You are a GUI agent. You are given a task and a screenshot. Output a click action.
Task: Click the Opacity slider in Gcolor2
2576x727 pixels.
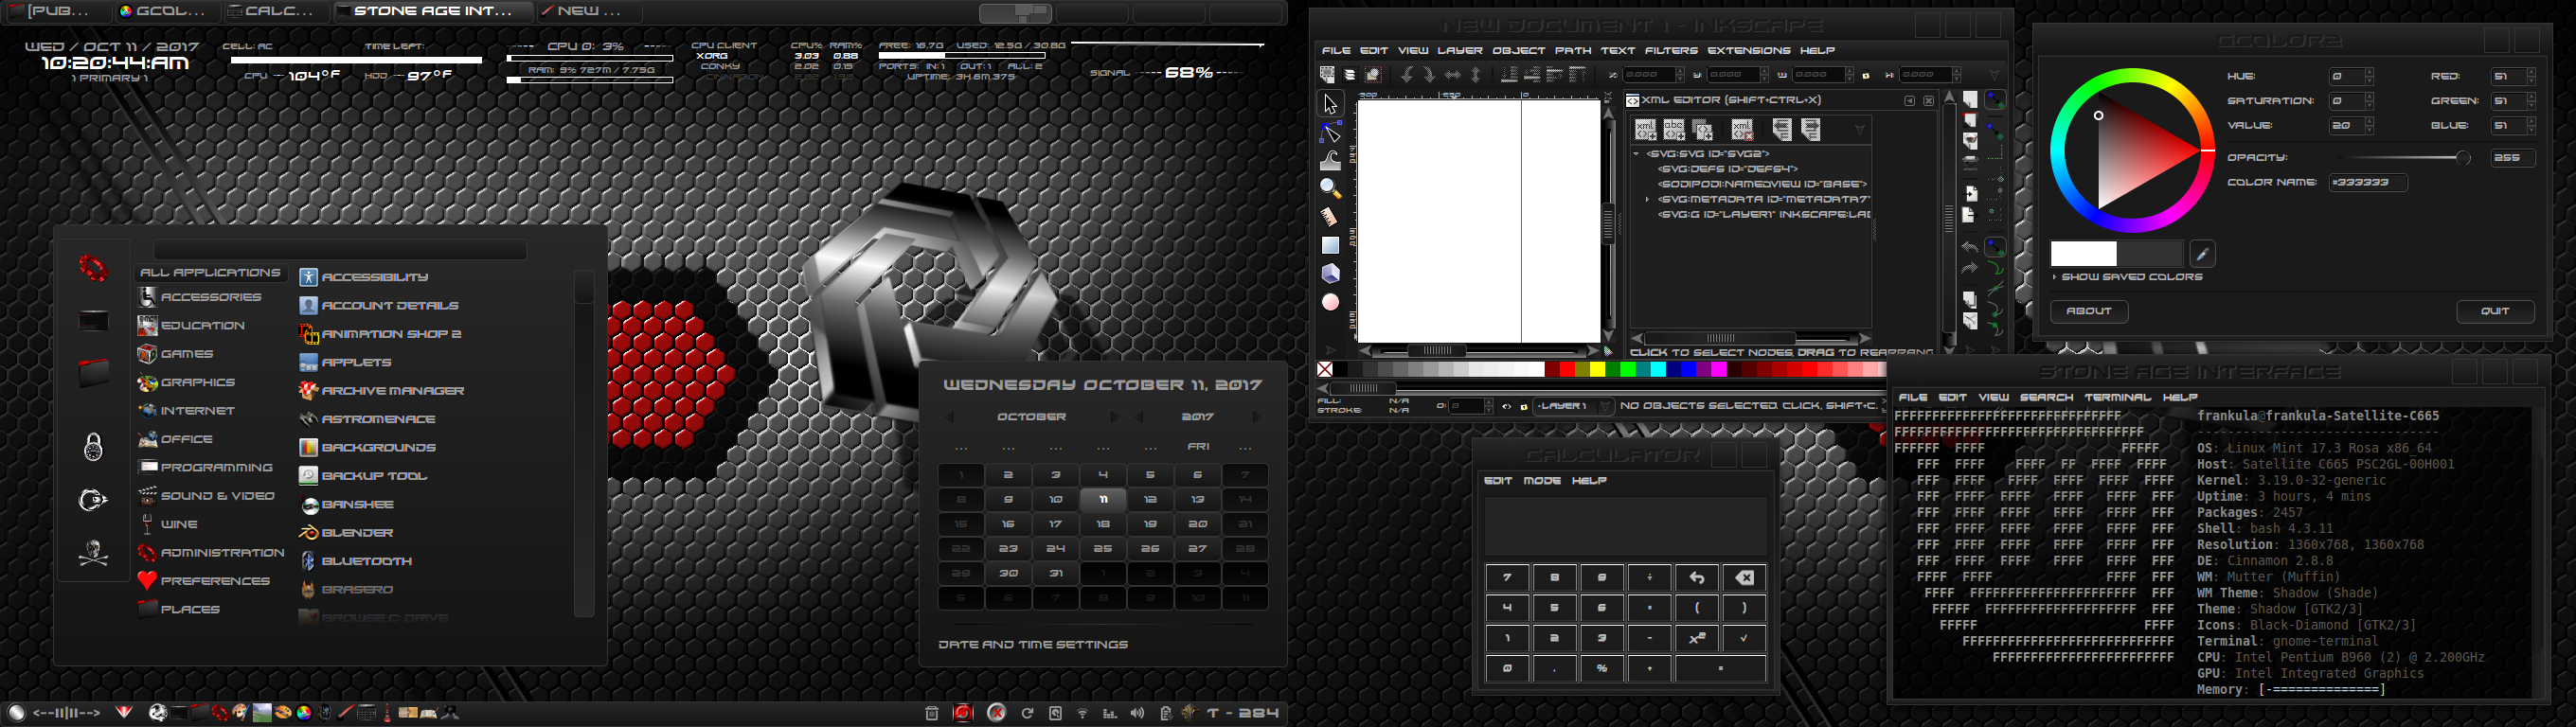2405,158
